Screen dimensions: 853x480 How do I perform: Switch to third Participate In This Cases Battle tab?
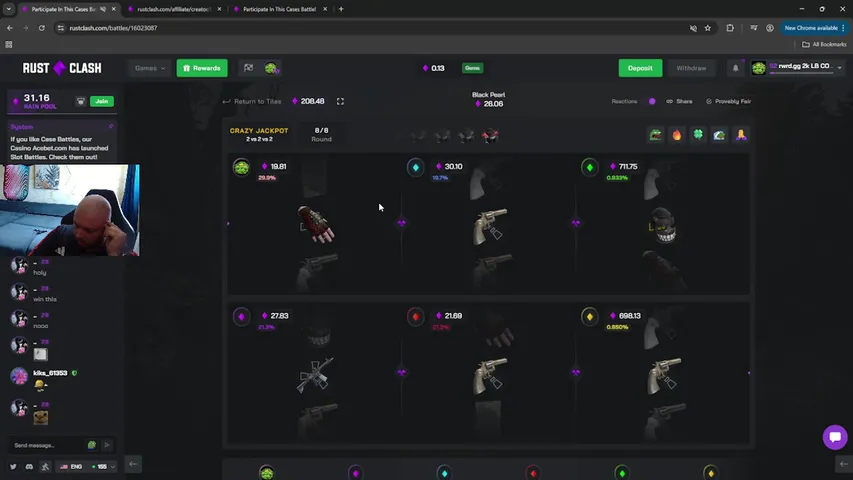[279, 9]
